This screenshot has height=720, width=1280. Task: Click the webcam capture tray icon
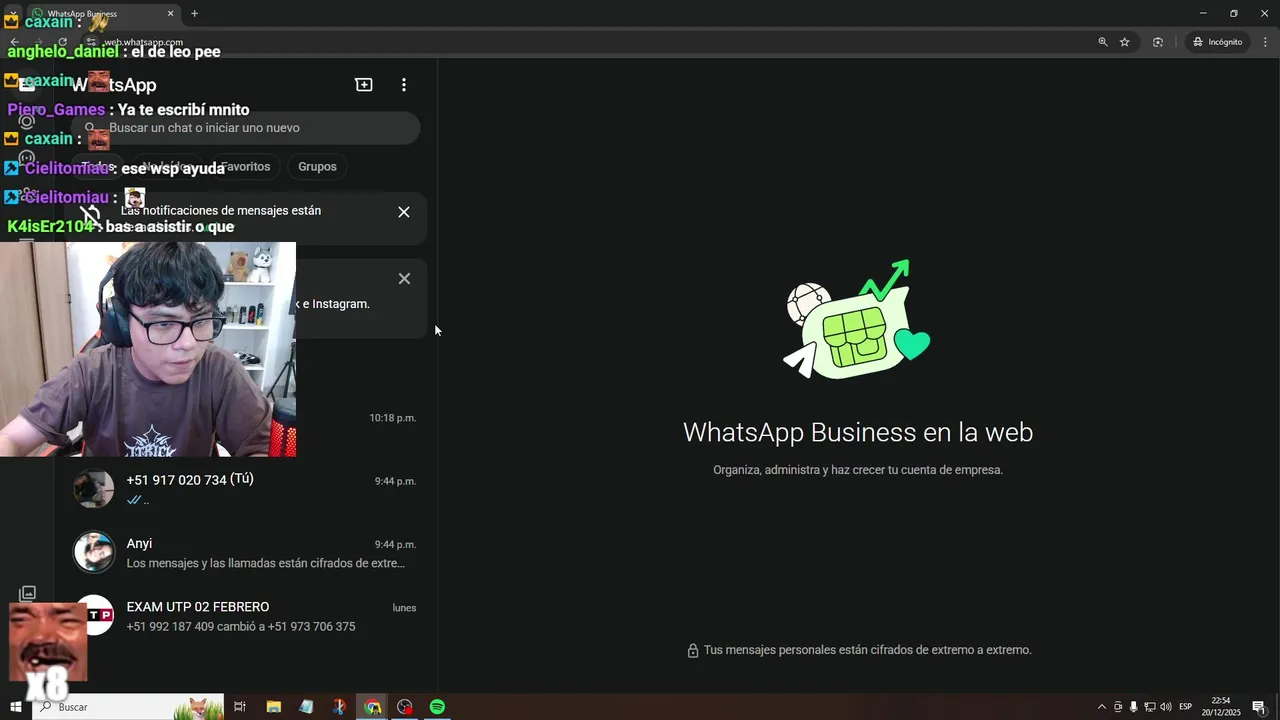(x=1118, y=707)
